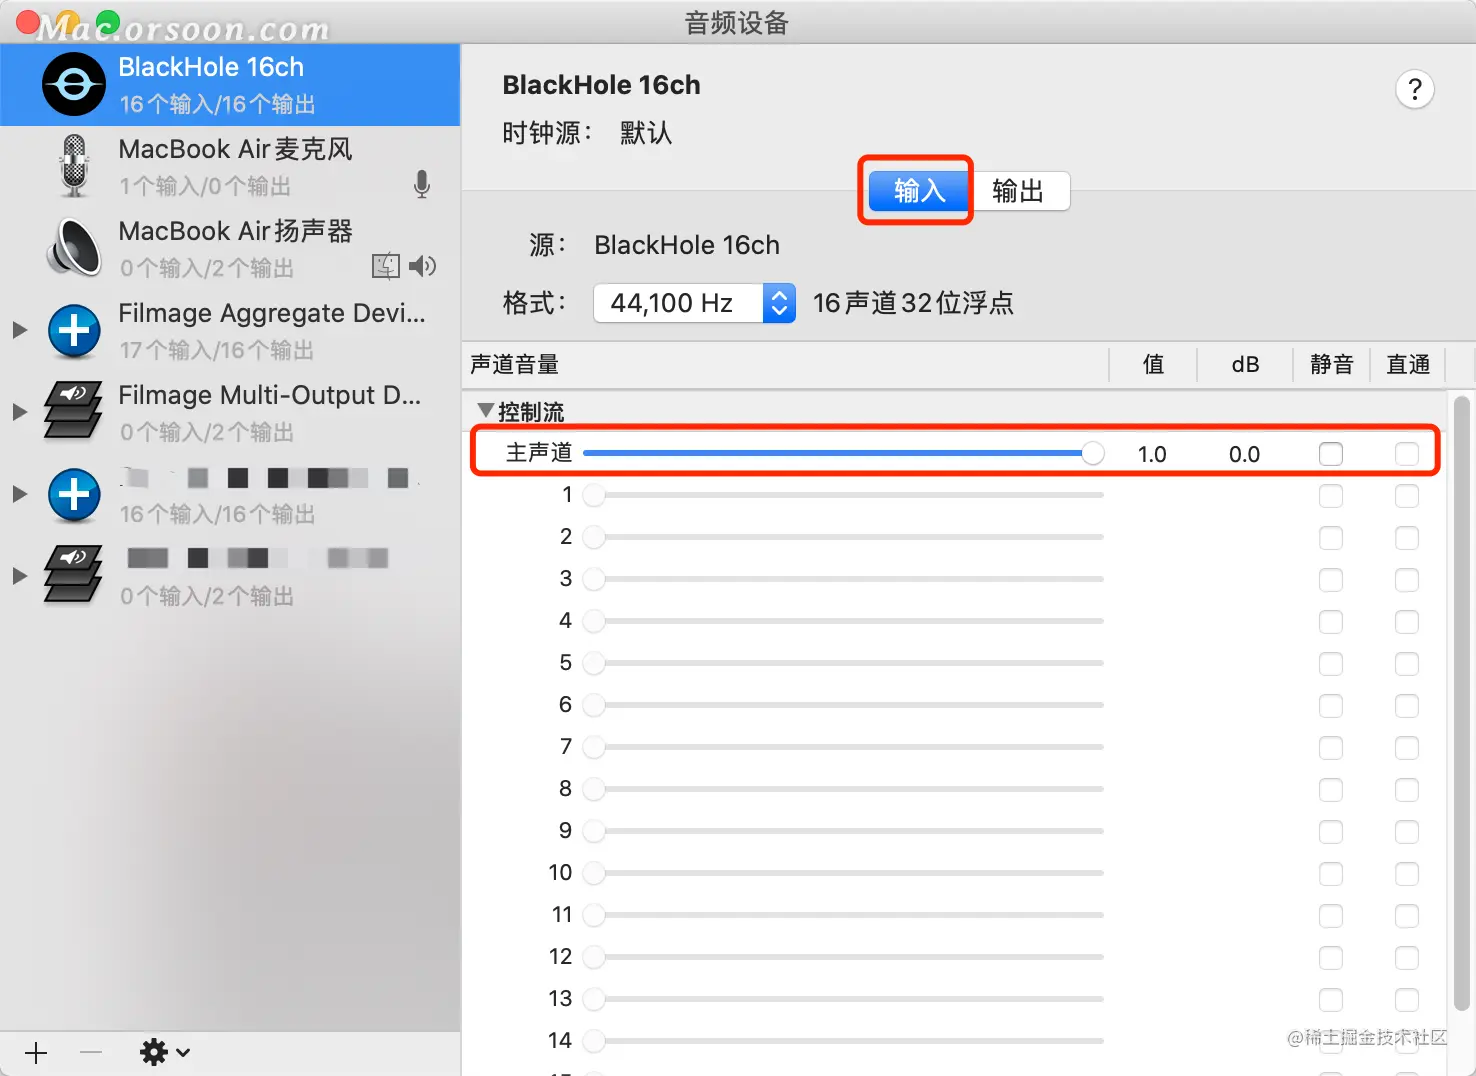Toggle thru checkbox for channel 13

[1407, 1000]
